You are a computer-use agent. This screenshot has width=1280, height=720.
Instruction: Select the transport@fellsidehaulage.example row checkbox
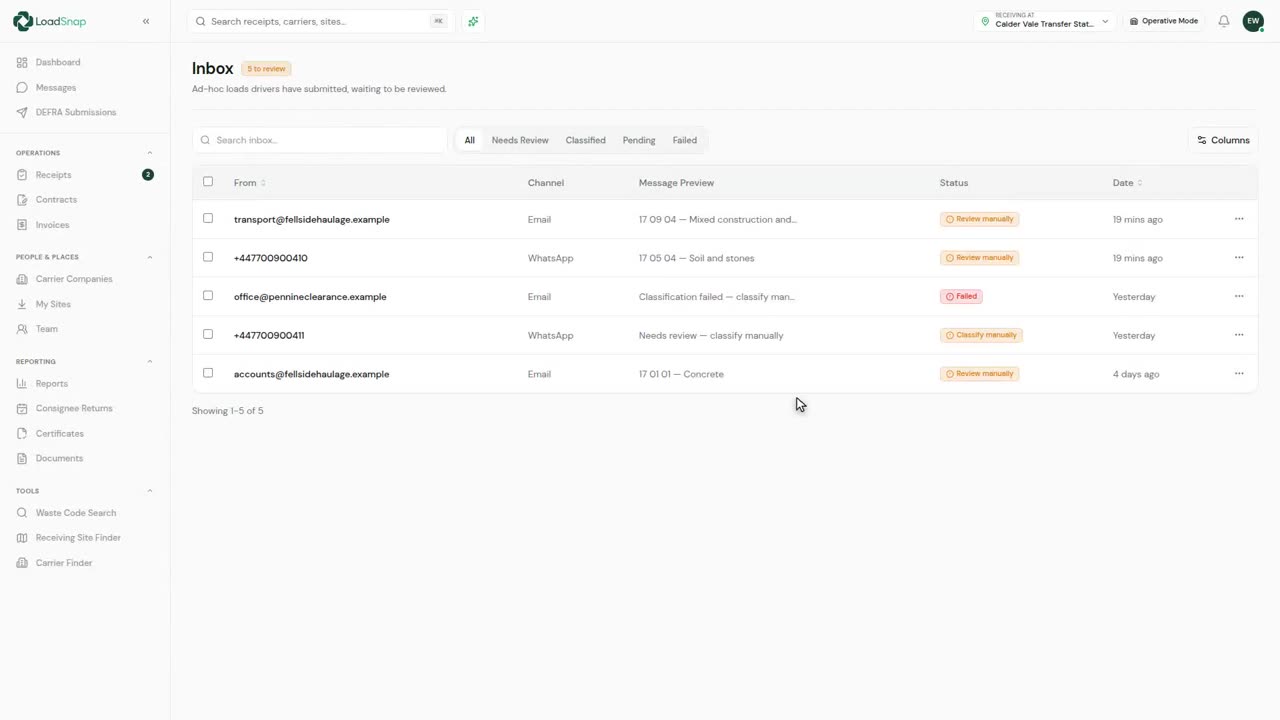[208, 218]
